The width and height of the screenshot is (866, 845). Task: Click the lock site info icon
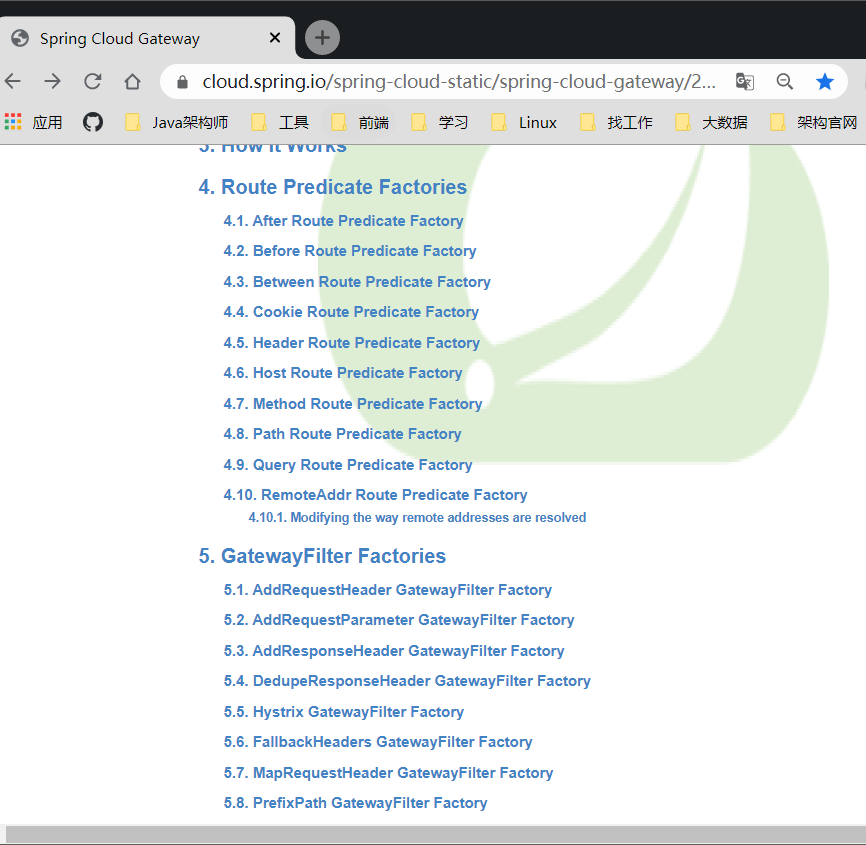(x=182, y=82)
